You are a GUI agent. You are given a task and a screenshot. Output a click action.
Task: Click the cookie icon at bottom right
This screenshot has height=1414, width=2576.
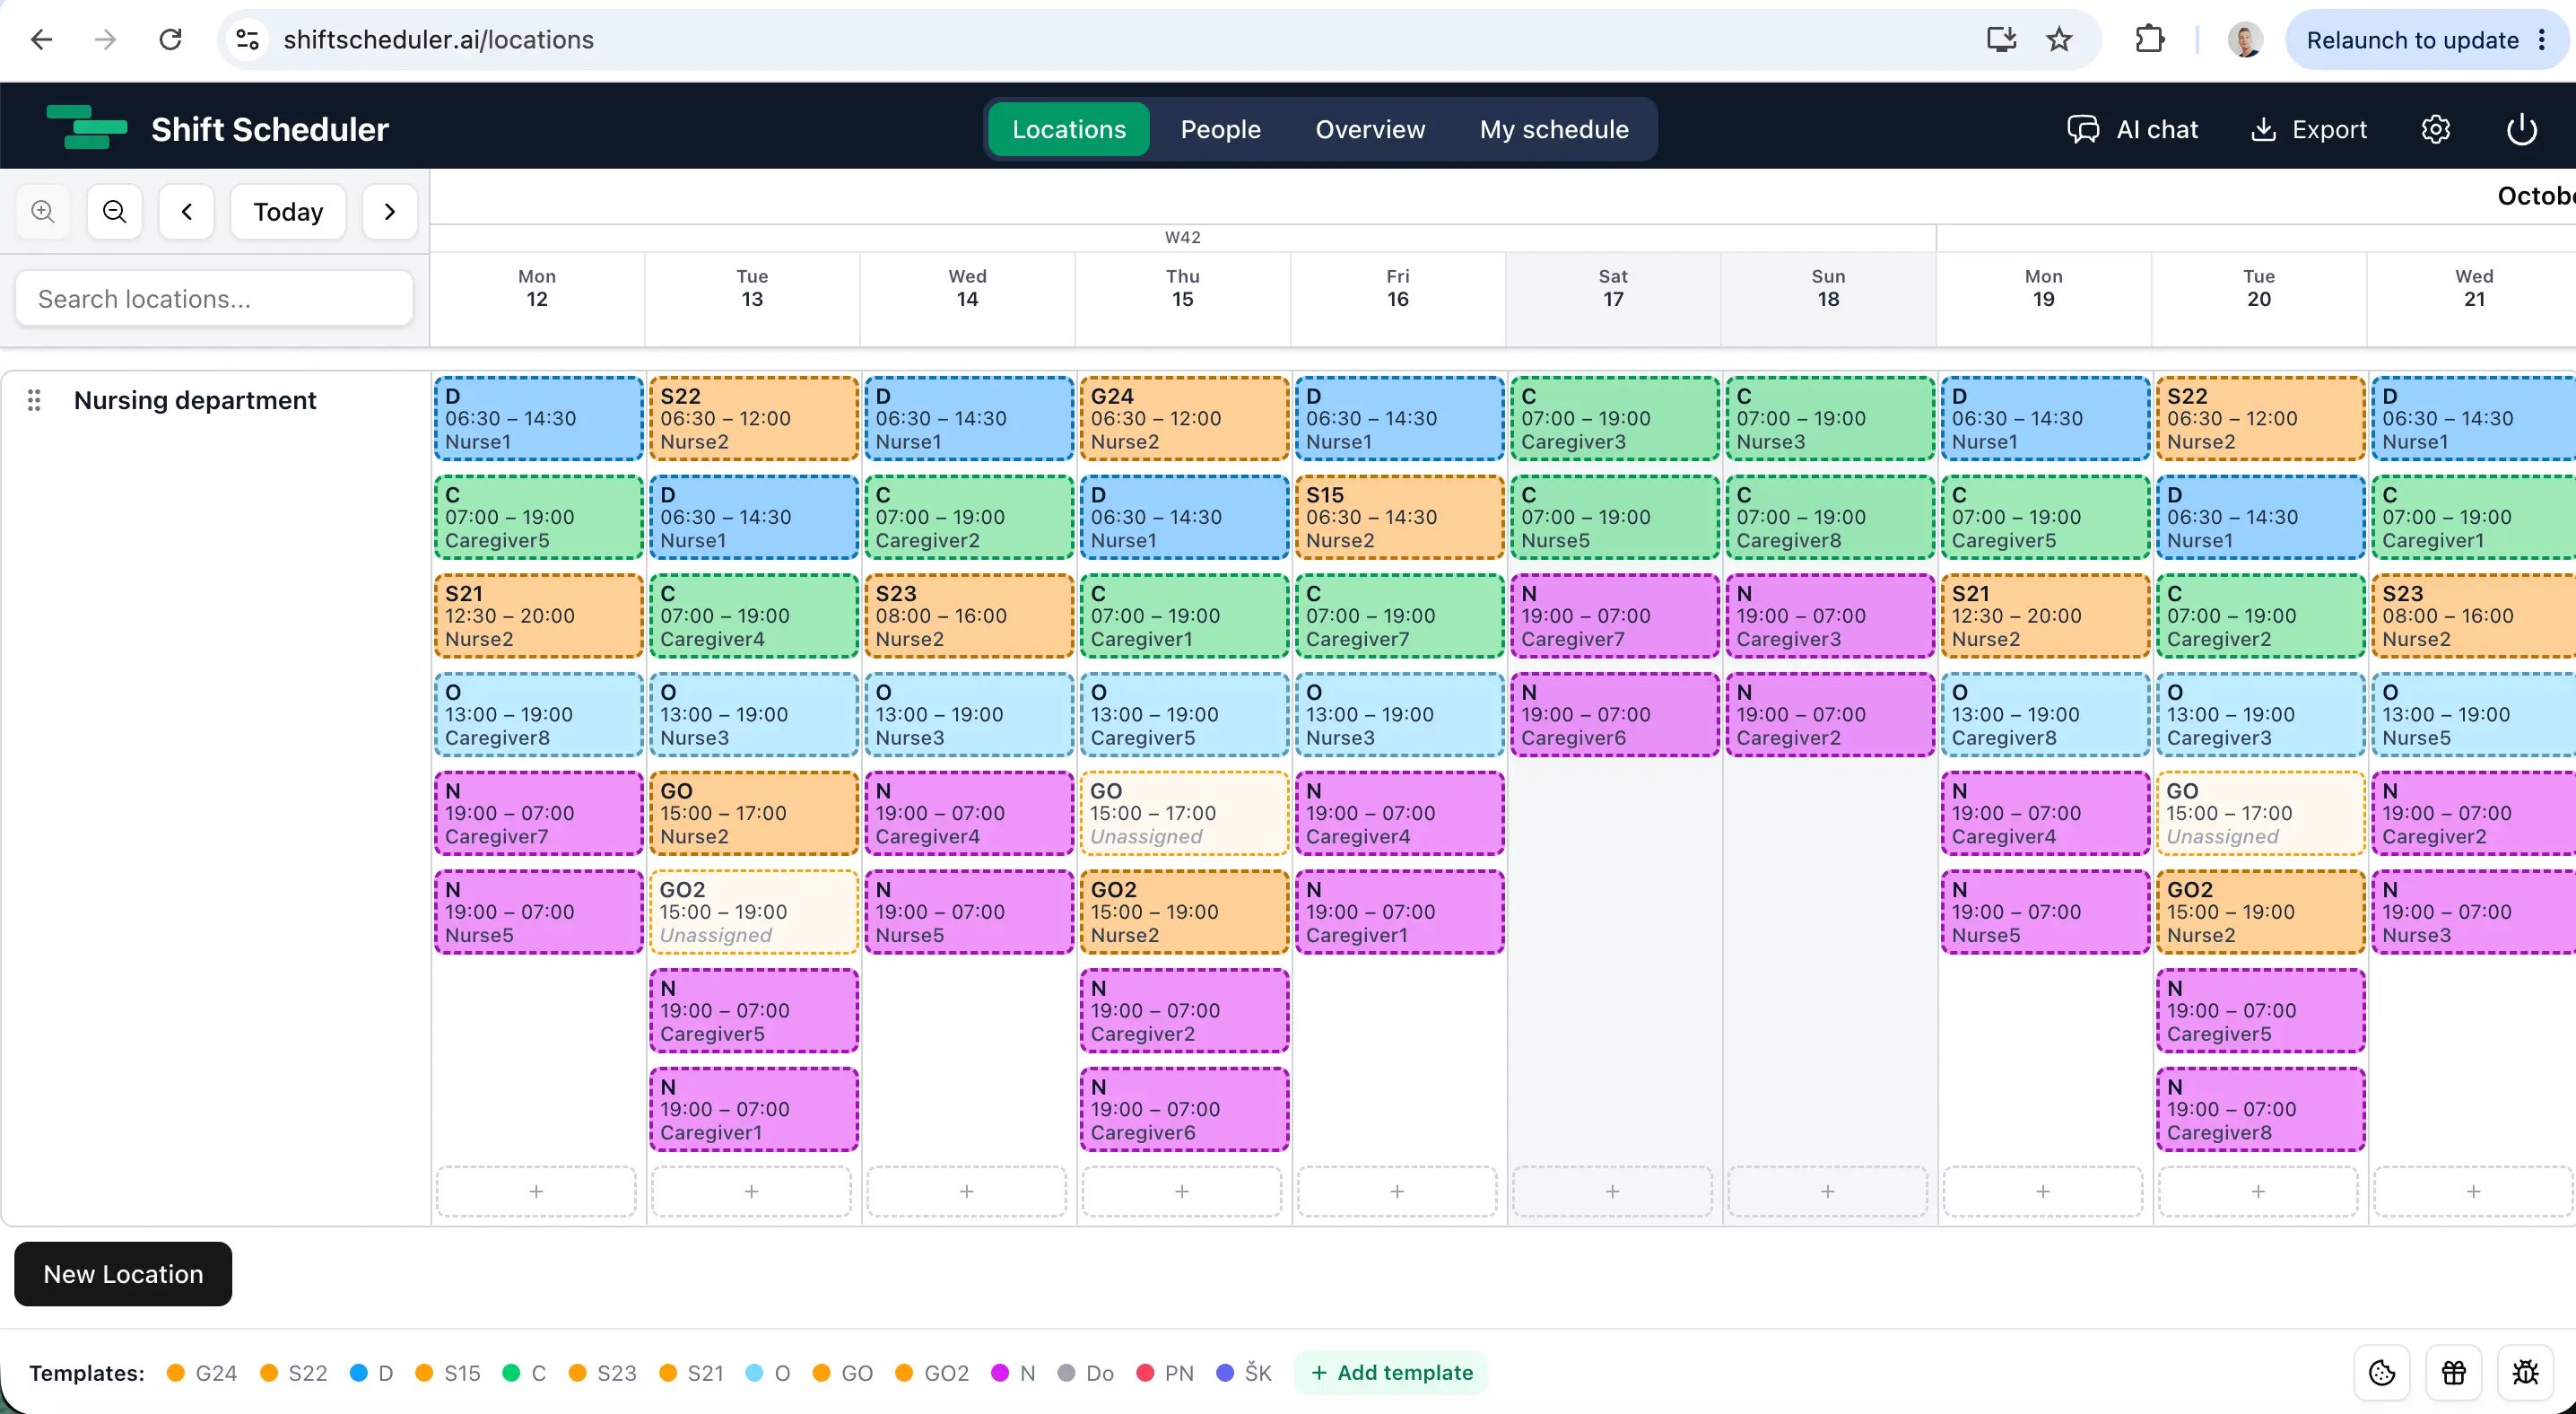click(x=2382, y=1372)
